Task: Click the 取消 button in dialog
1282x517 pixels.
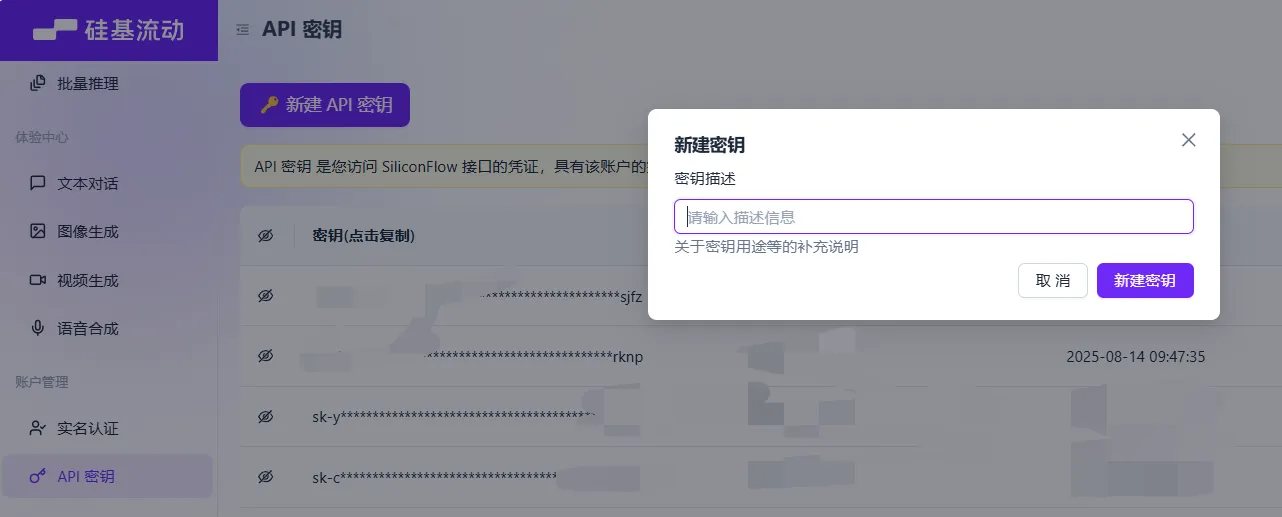Action: [1052, 281]
